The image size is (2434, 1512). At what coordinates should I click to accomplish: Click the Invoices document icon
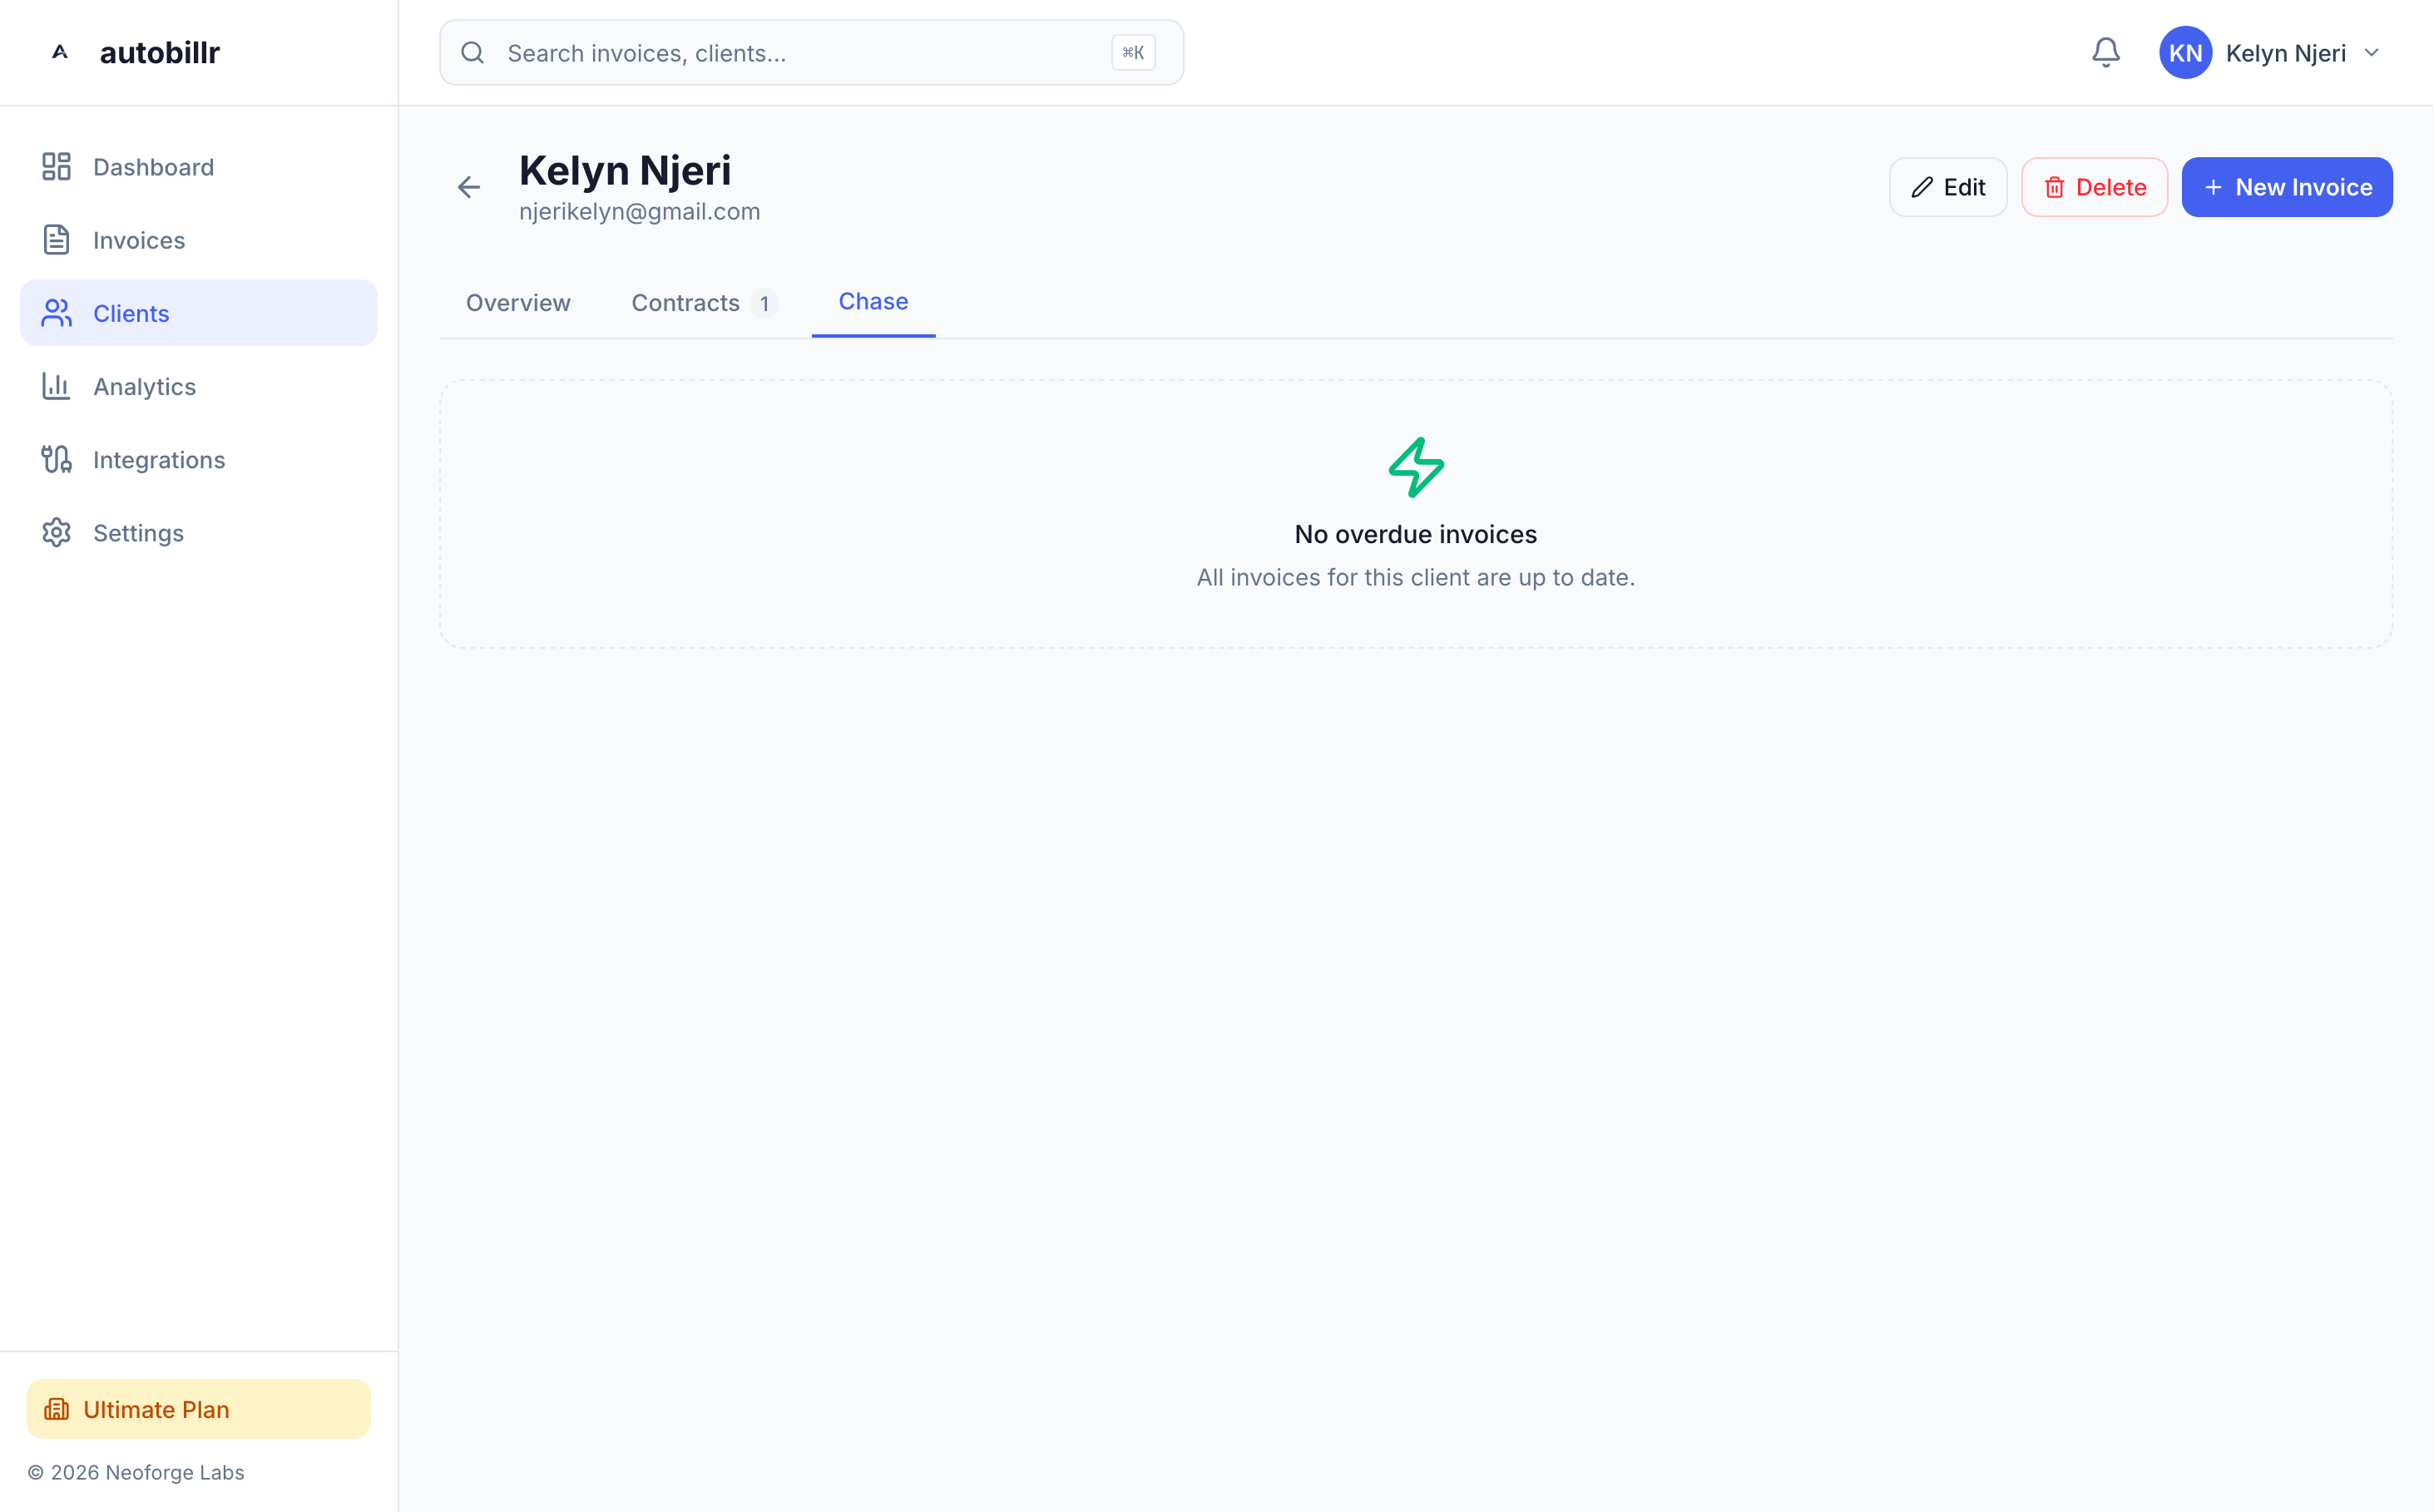click(x=56, y=240)
